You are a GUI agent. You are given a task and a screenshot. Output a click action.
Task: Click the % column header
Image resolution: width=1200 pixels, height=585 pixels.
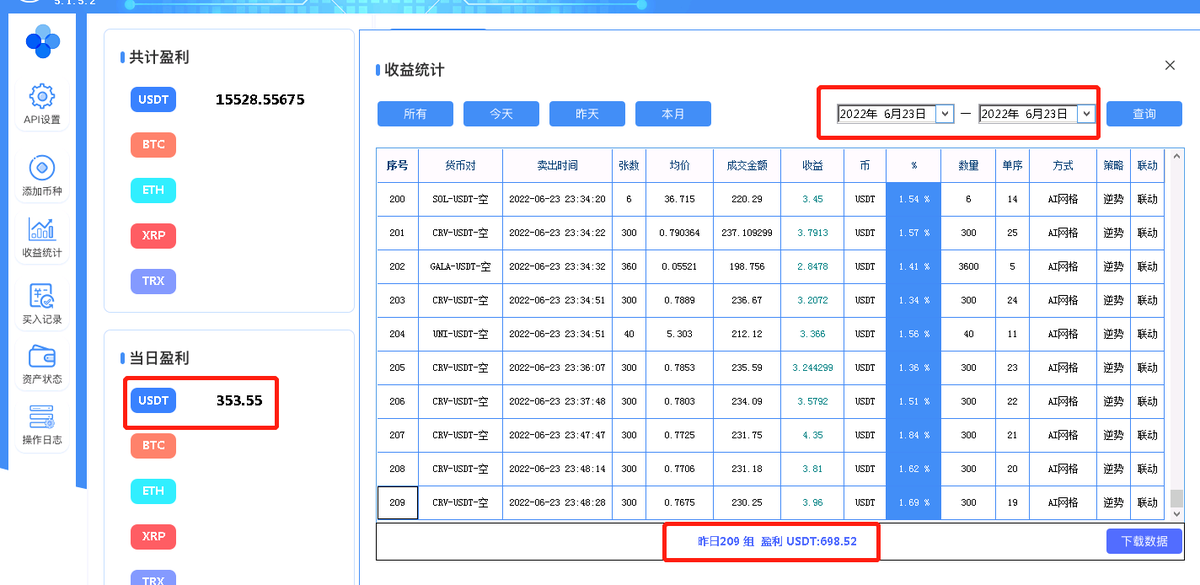[x=914, y=166]
